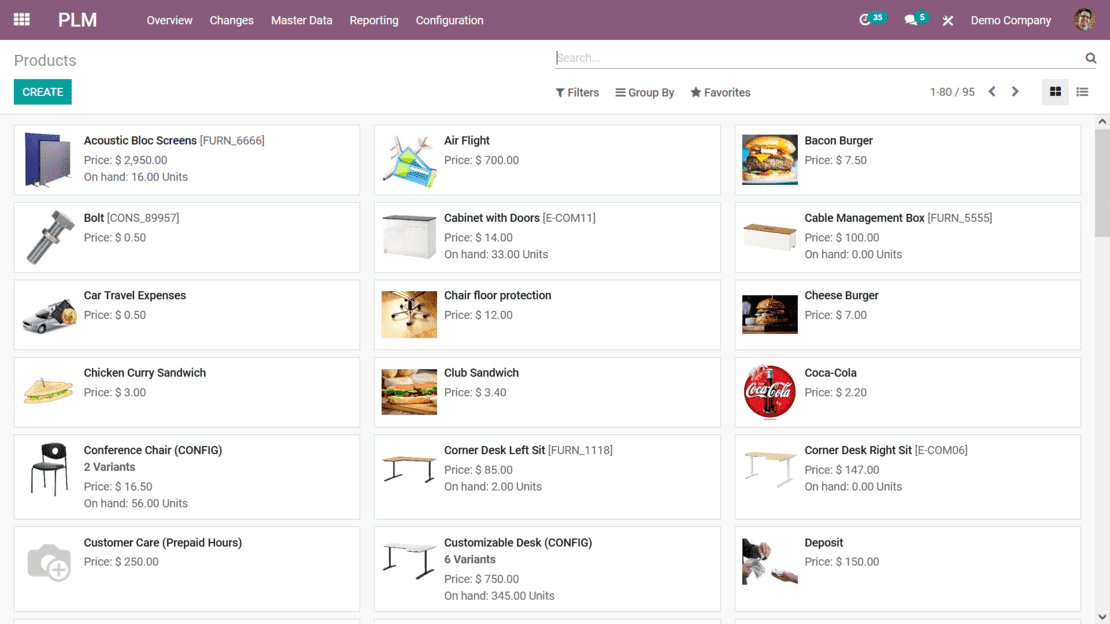1110x624 pixels.
Task: Open the Master Data menu
Action: 301,20
